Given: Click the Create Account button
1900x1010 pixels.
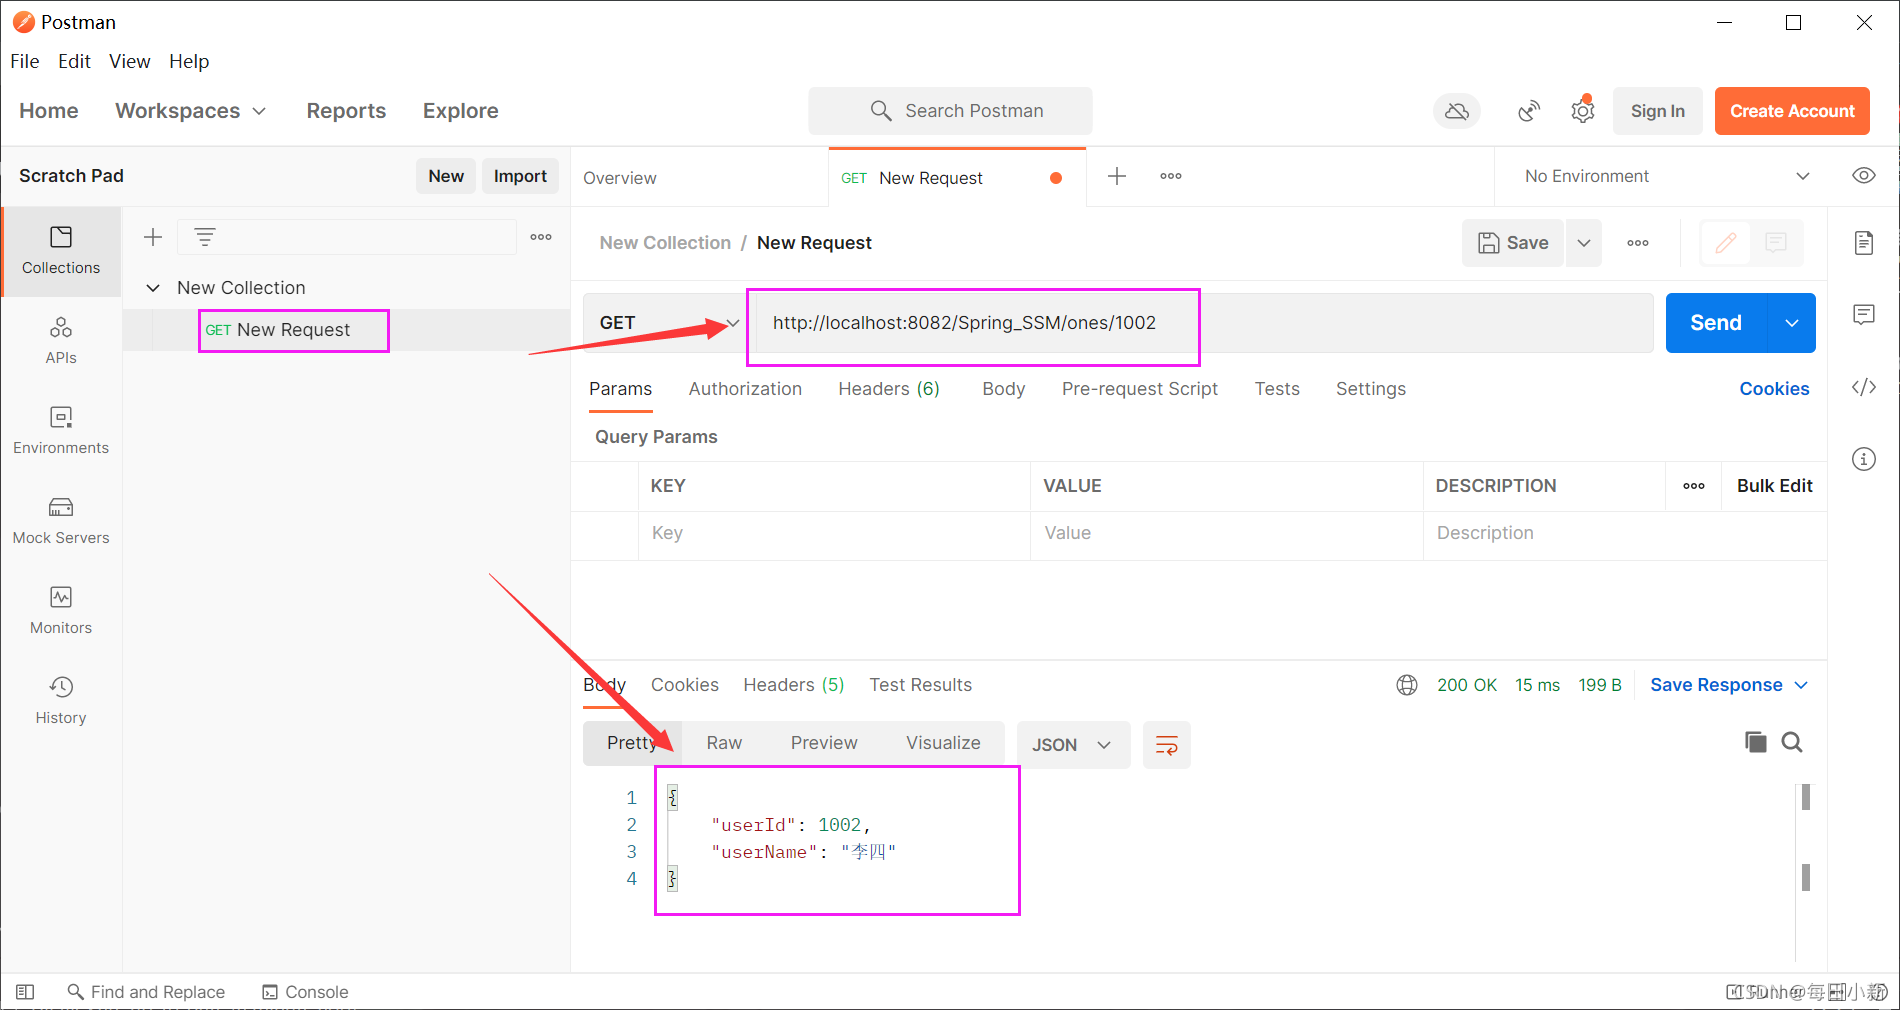Looking at the screenshot, I should (x=1792, y=111).
